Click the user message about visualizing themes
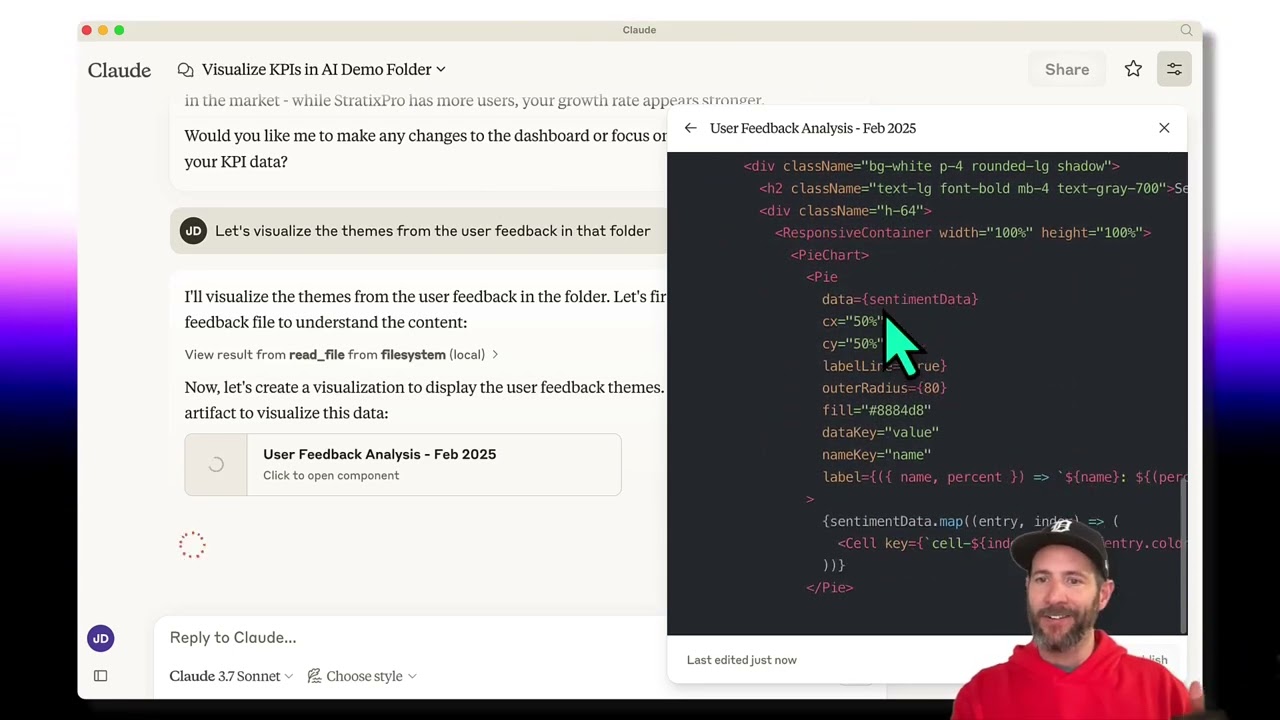This screenshot has width=1280, height=720. (x=432, y=231)
